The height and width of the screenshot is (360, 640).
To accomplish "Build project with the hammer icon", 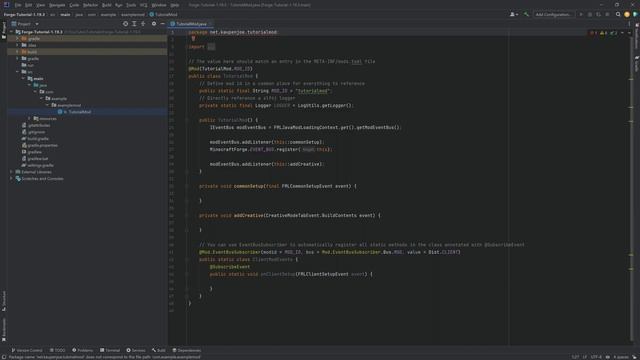I will tap(526, 14).
